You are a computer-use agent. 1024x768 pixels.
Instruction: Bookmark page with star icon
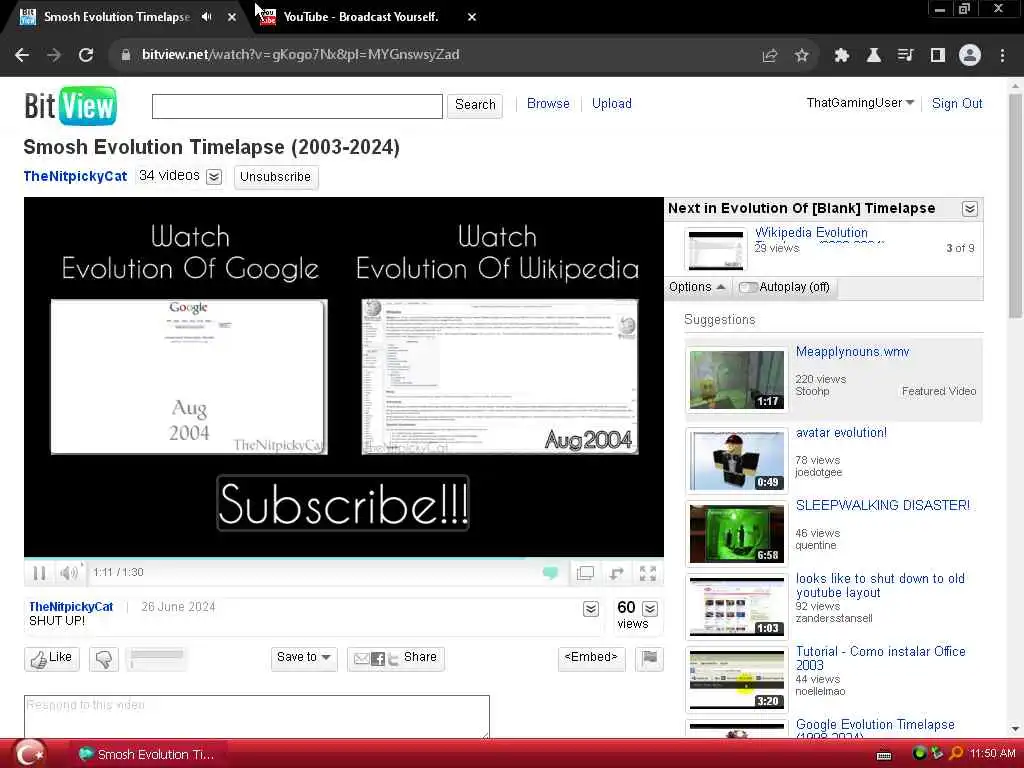802,56
